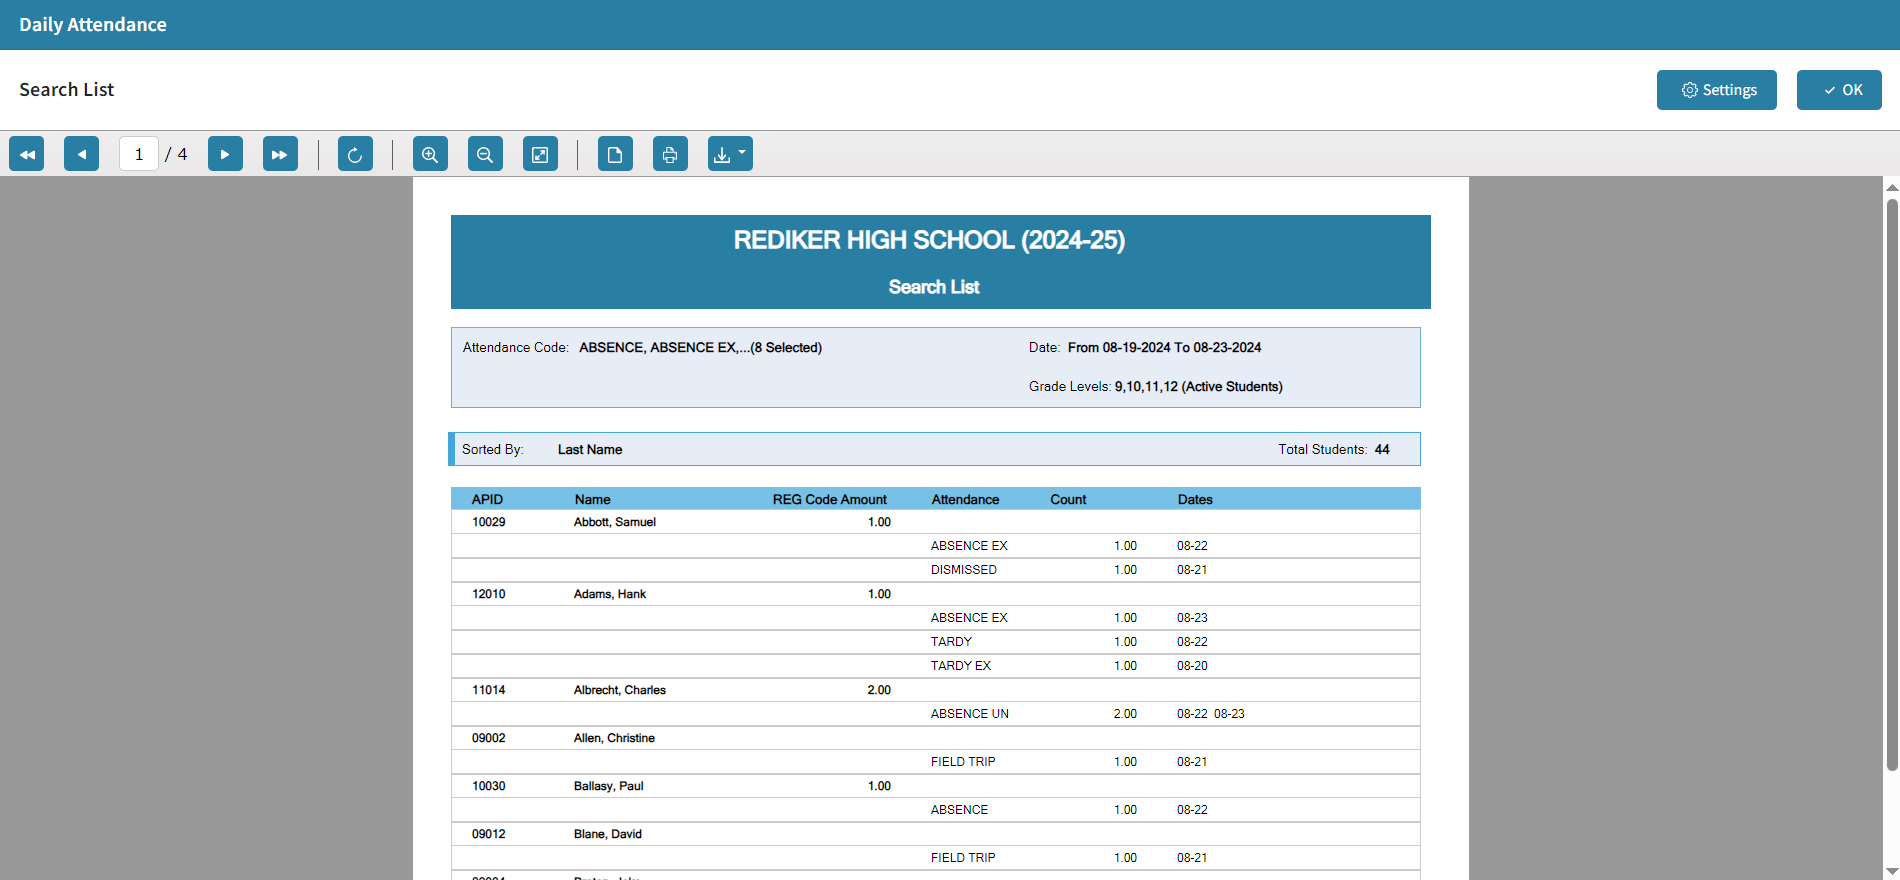Click APID value 11014
The image size is (1900, 880).
pyautogui.click(x=489, y=690)
